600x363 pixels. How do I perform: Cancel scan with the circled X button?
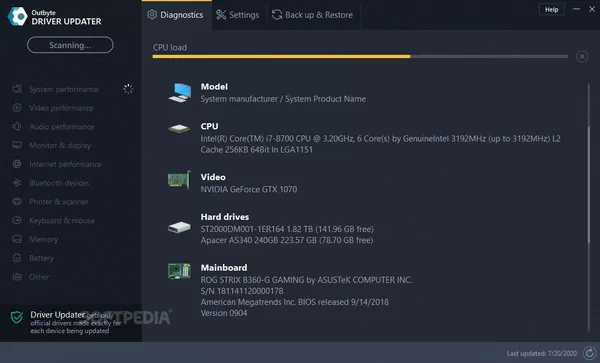click(582, 57)
